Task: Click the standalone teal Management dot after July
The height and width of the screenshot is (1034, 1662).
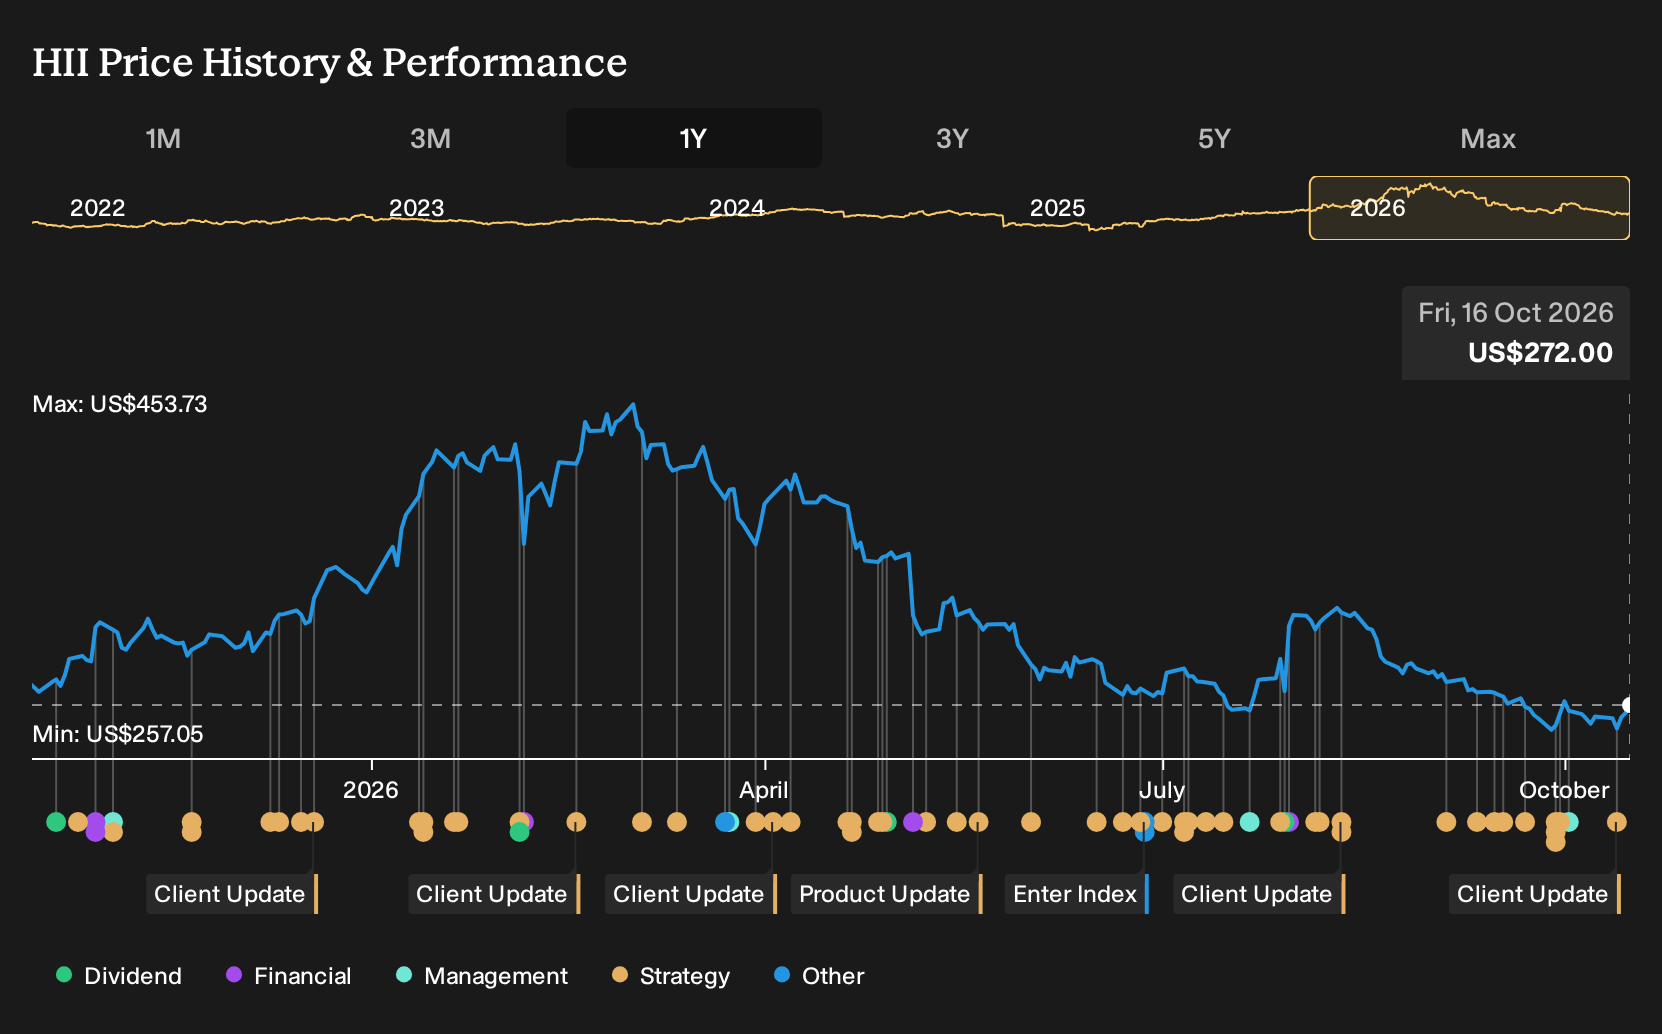Action: 1249,822
